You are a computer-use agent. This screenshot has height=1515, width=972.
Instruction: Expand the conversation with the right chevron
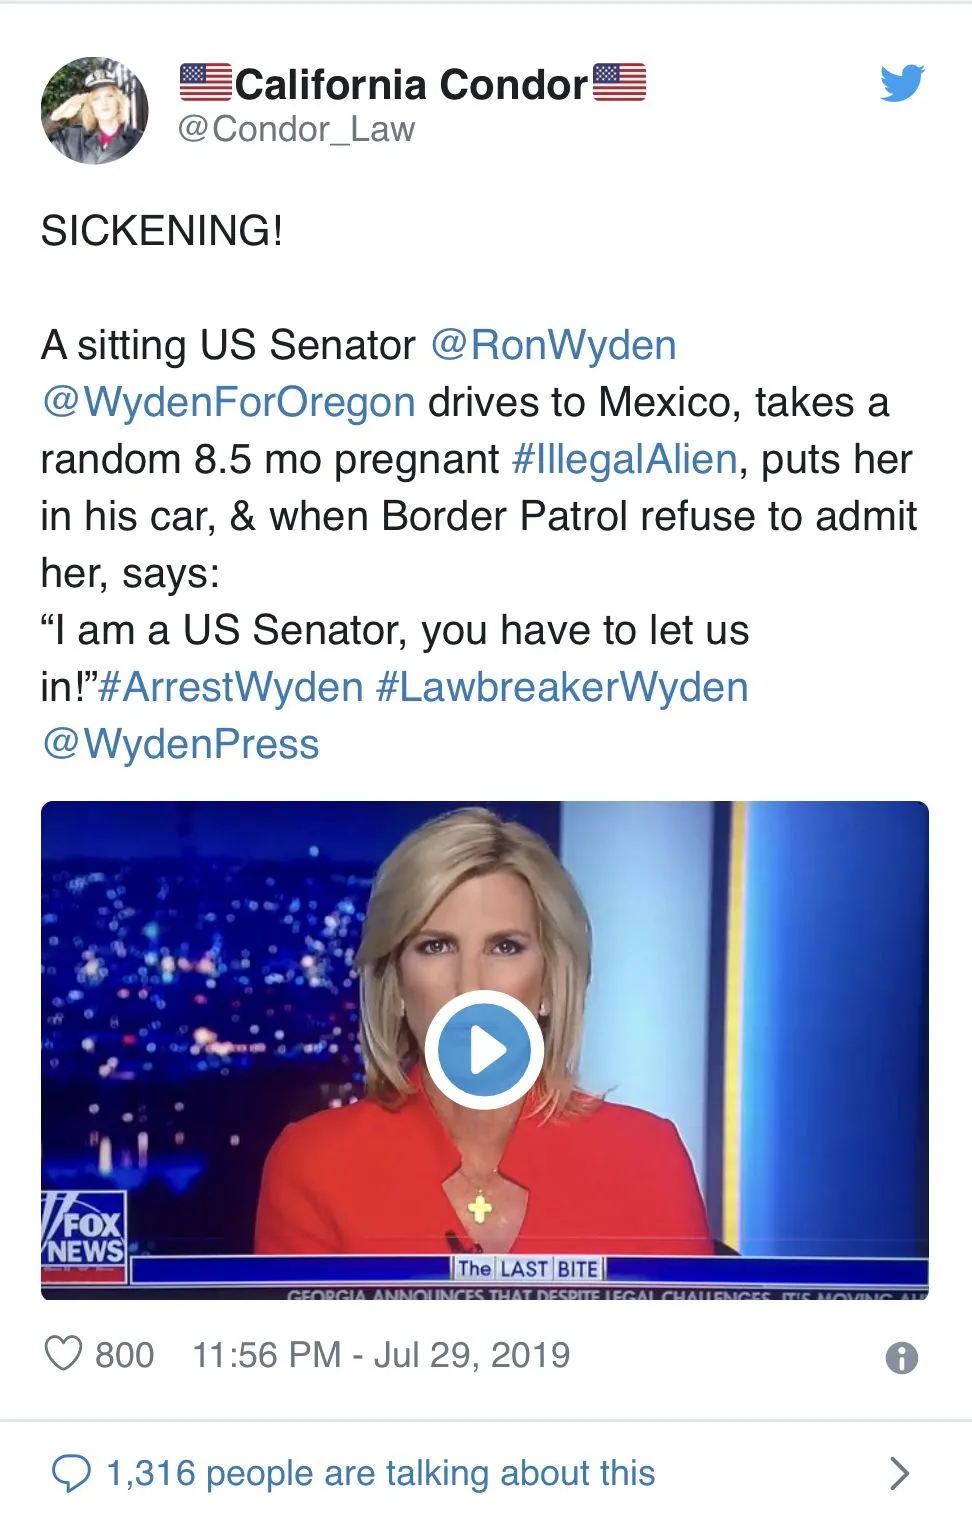tap(899, 1473)
